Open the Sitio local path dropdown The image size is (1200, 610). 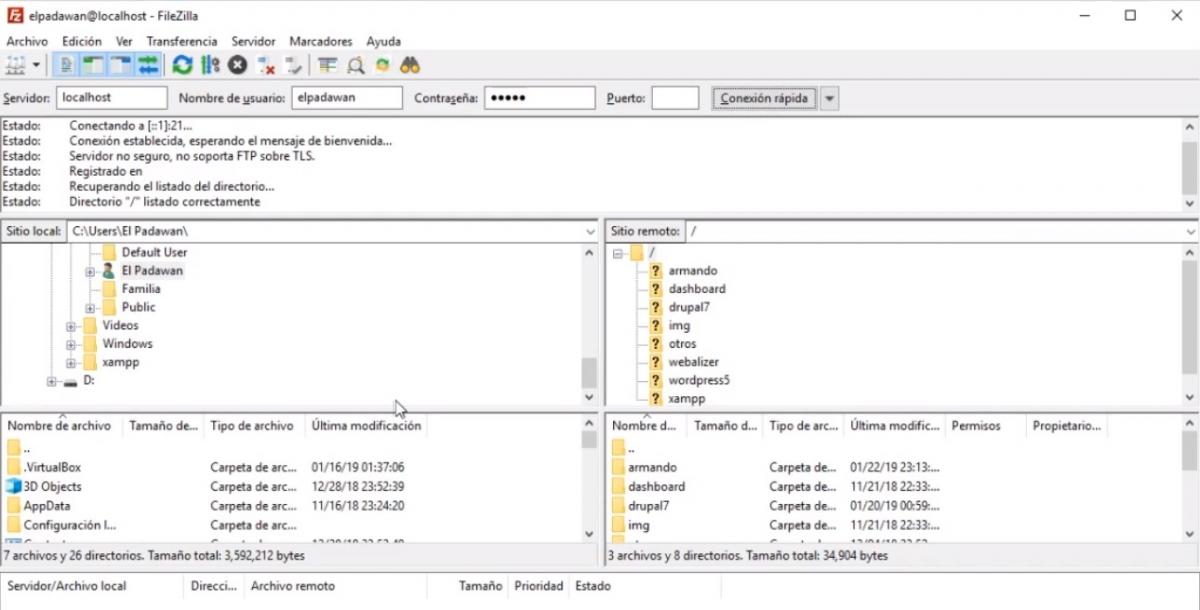590,231
